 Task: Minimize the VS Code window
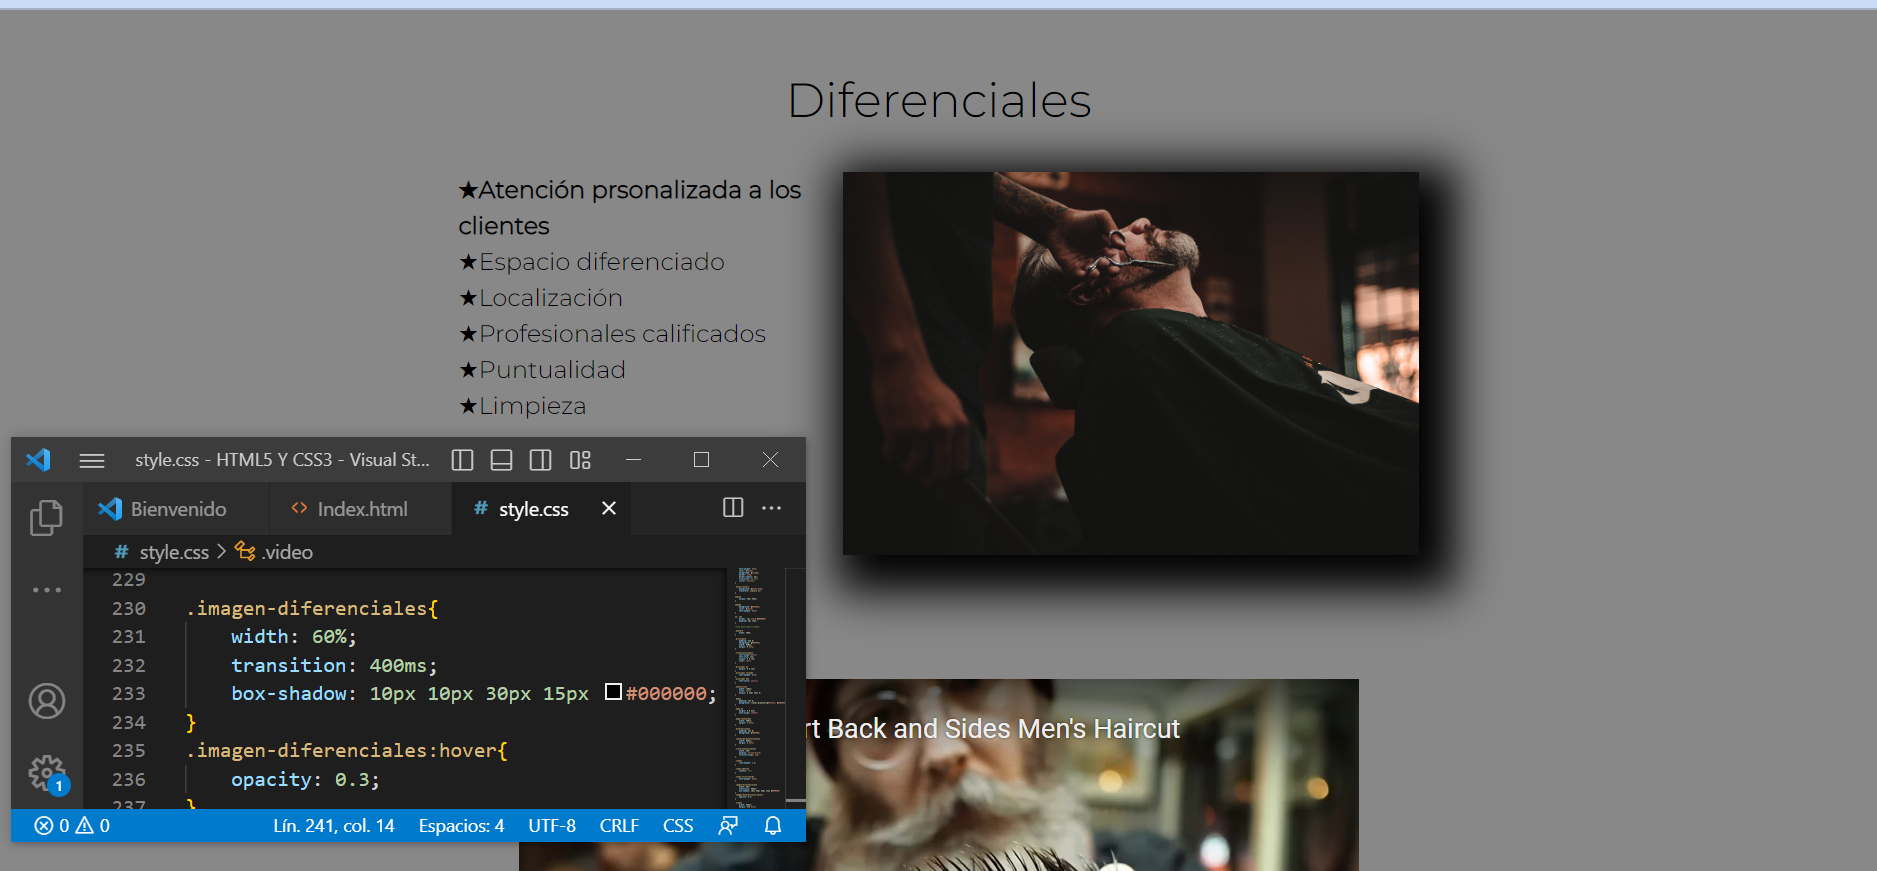pyautogui.click(x=633, y=460)
